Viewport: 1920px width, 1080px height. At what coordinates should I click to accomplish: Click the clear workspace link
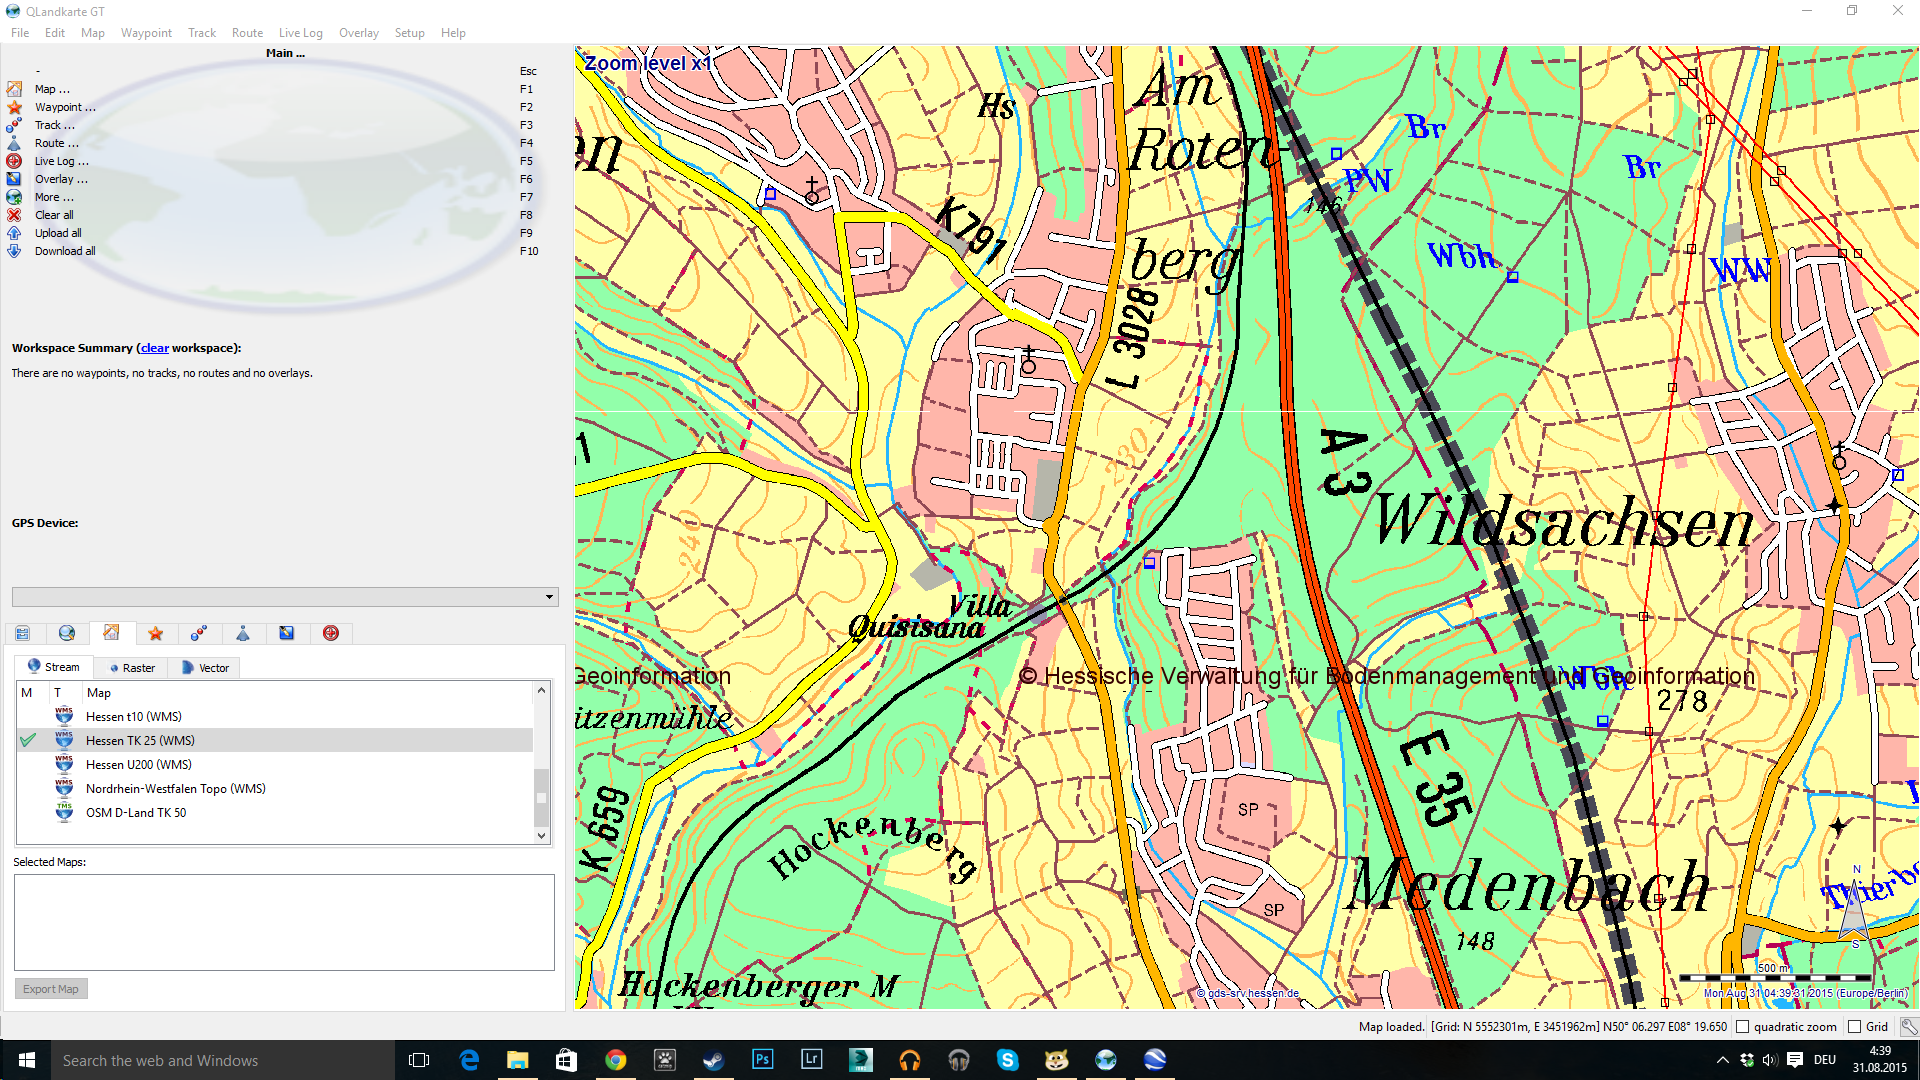click(154, 348)
